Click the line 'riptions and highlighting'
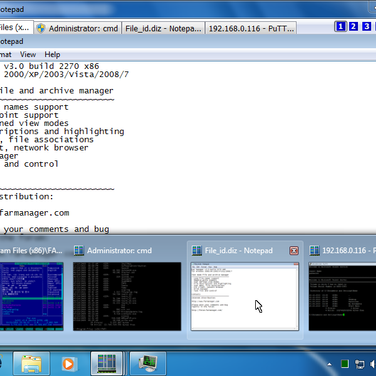The image size is (376, 376). 62,131
